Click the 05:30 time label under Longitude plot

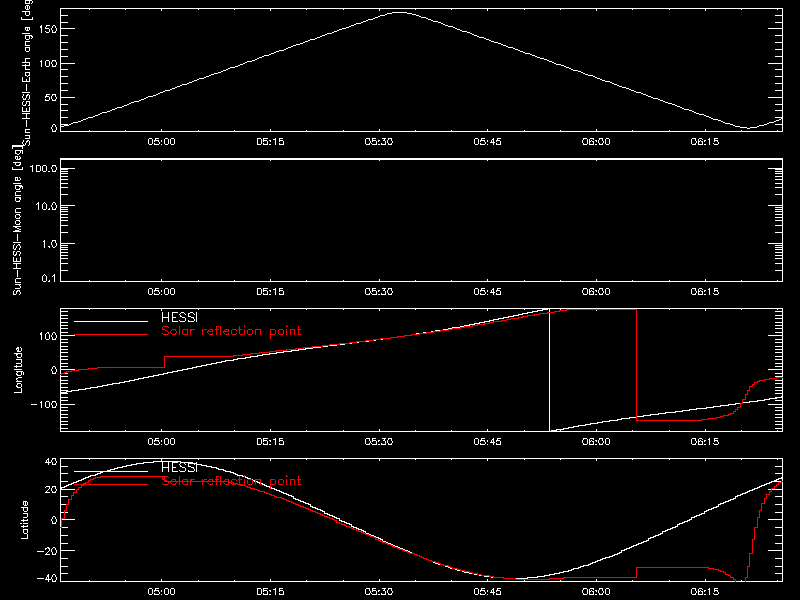[379, 442]
